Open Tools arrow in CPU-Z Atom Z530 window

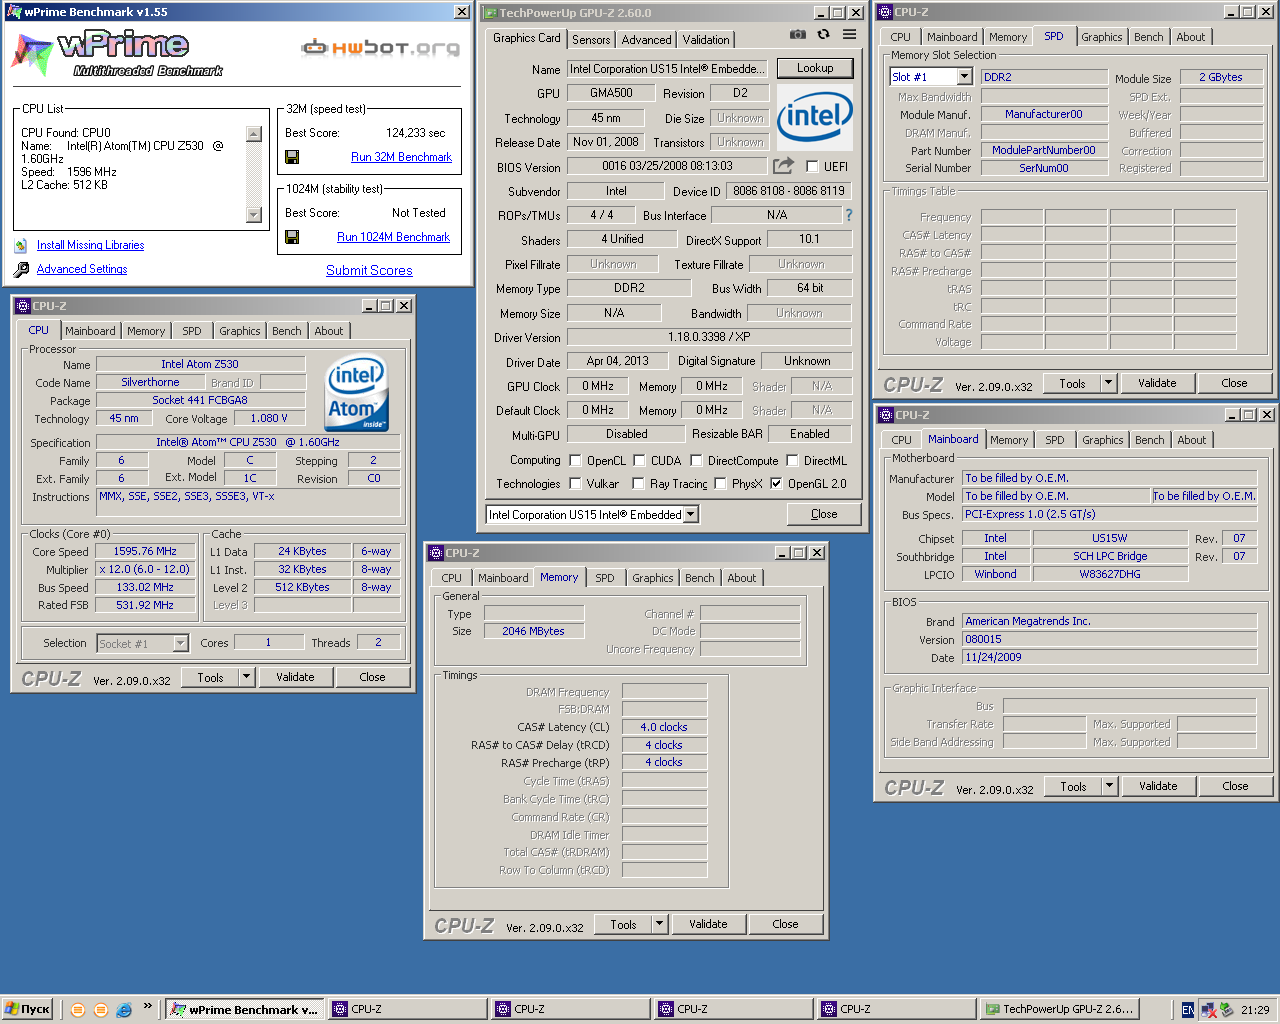point(246,677)
